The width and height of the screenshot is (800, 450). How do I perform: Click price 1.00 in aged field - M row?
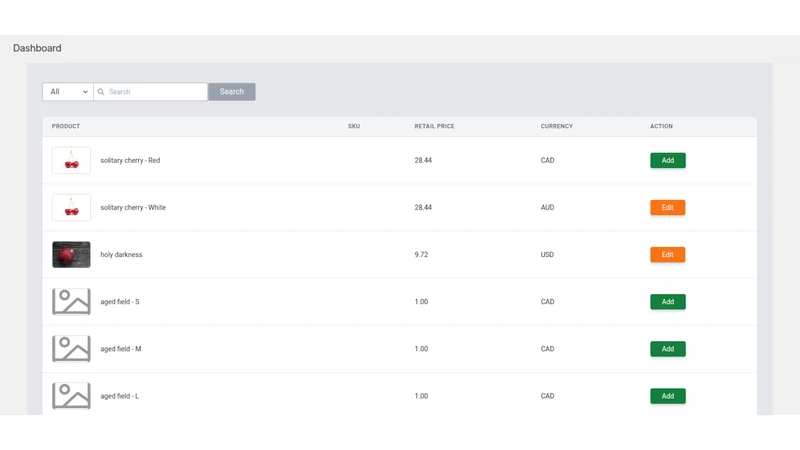pos(421,349)
